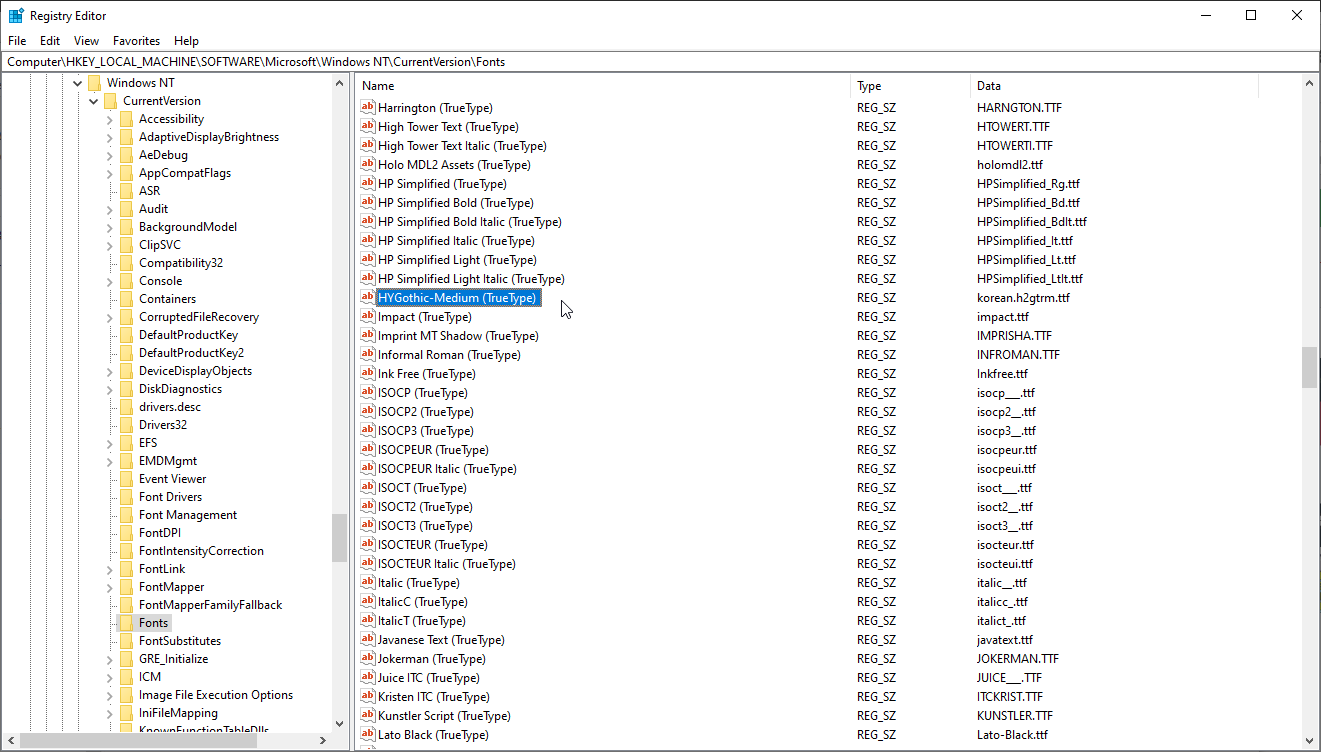Viewport: 1321px width, 752px height.
Task: Click the icon beside High Tower Text Italic
Action: [x=368, y=145]
